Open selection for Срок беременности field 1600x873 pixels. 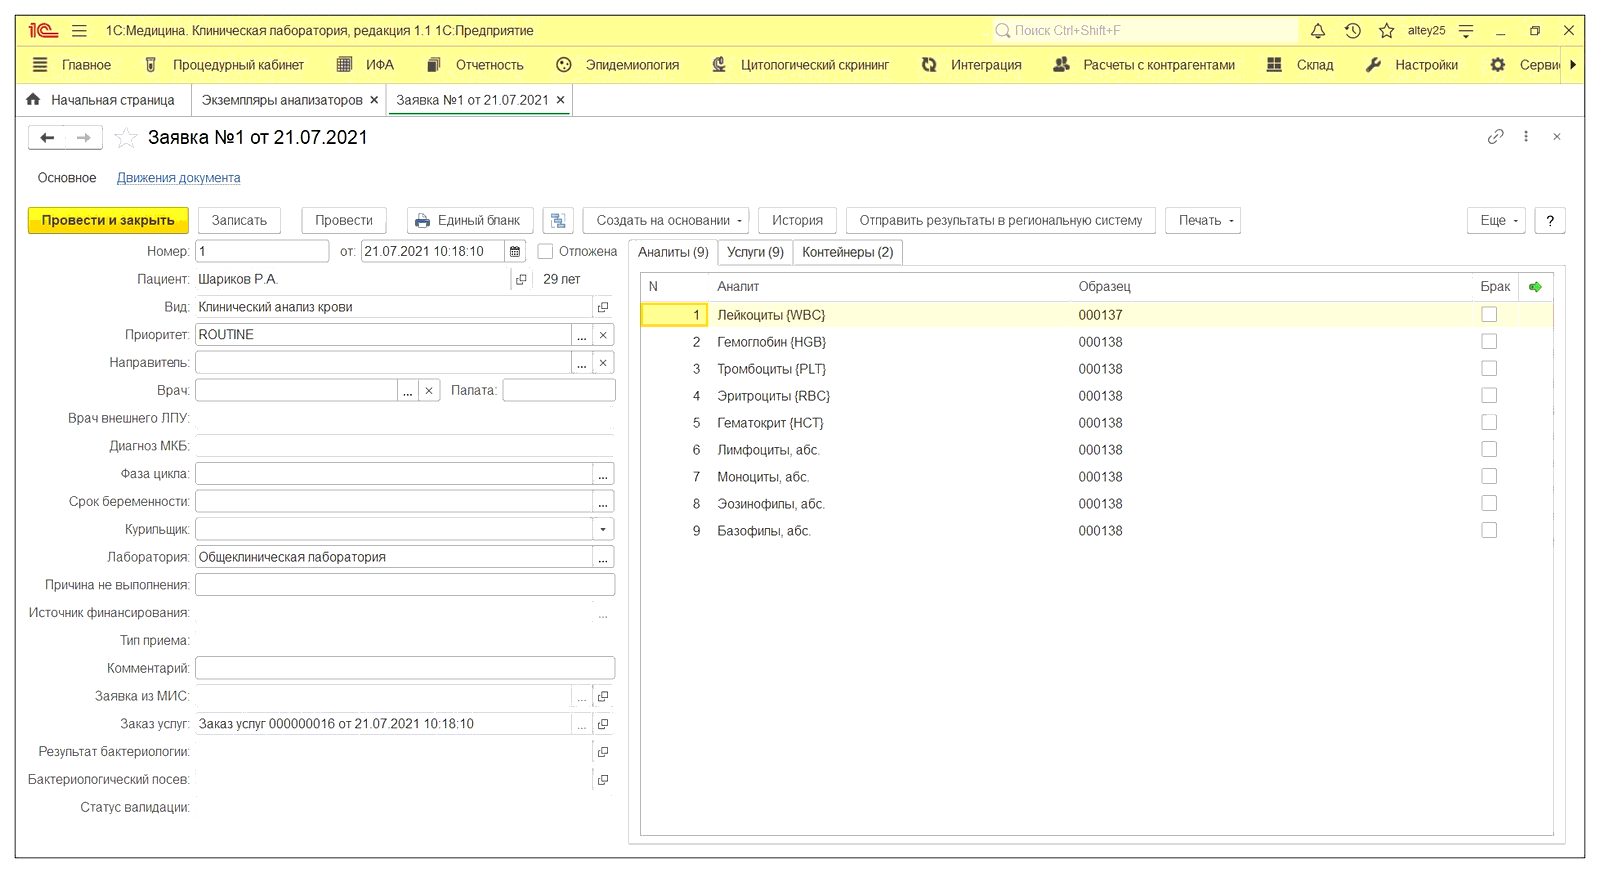(x=603, y=502)
